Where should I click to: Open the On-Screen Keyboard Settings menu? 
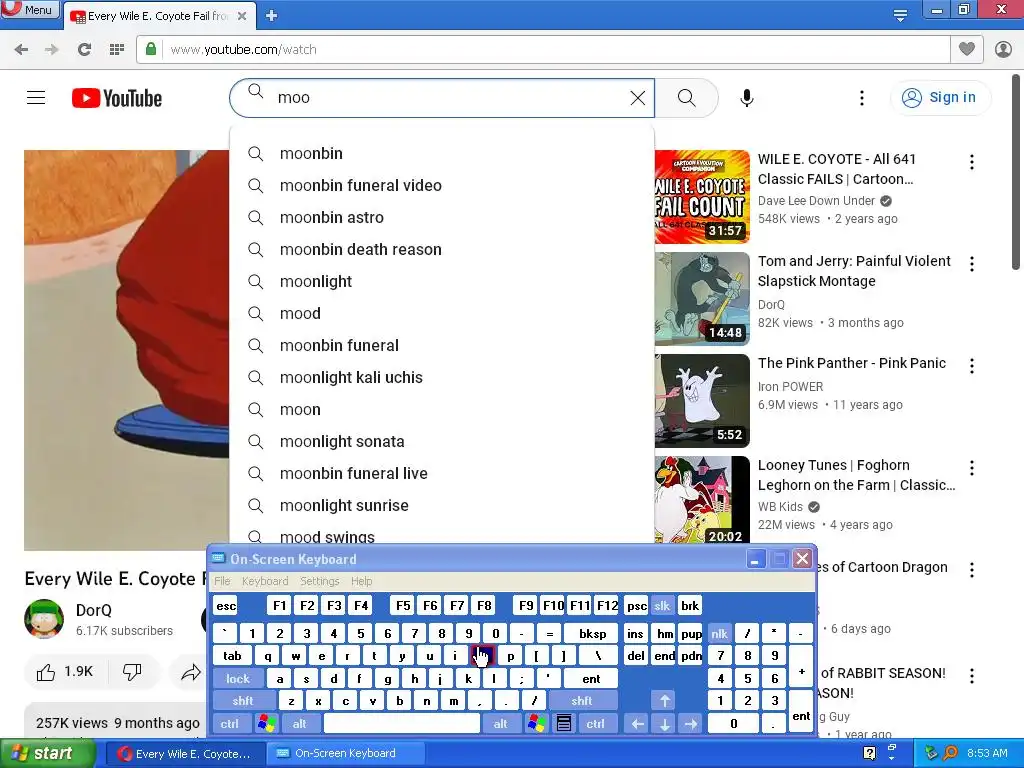319,581
